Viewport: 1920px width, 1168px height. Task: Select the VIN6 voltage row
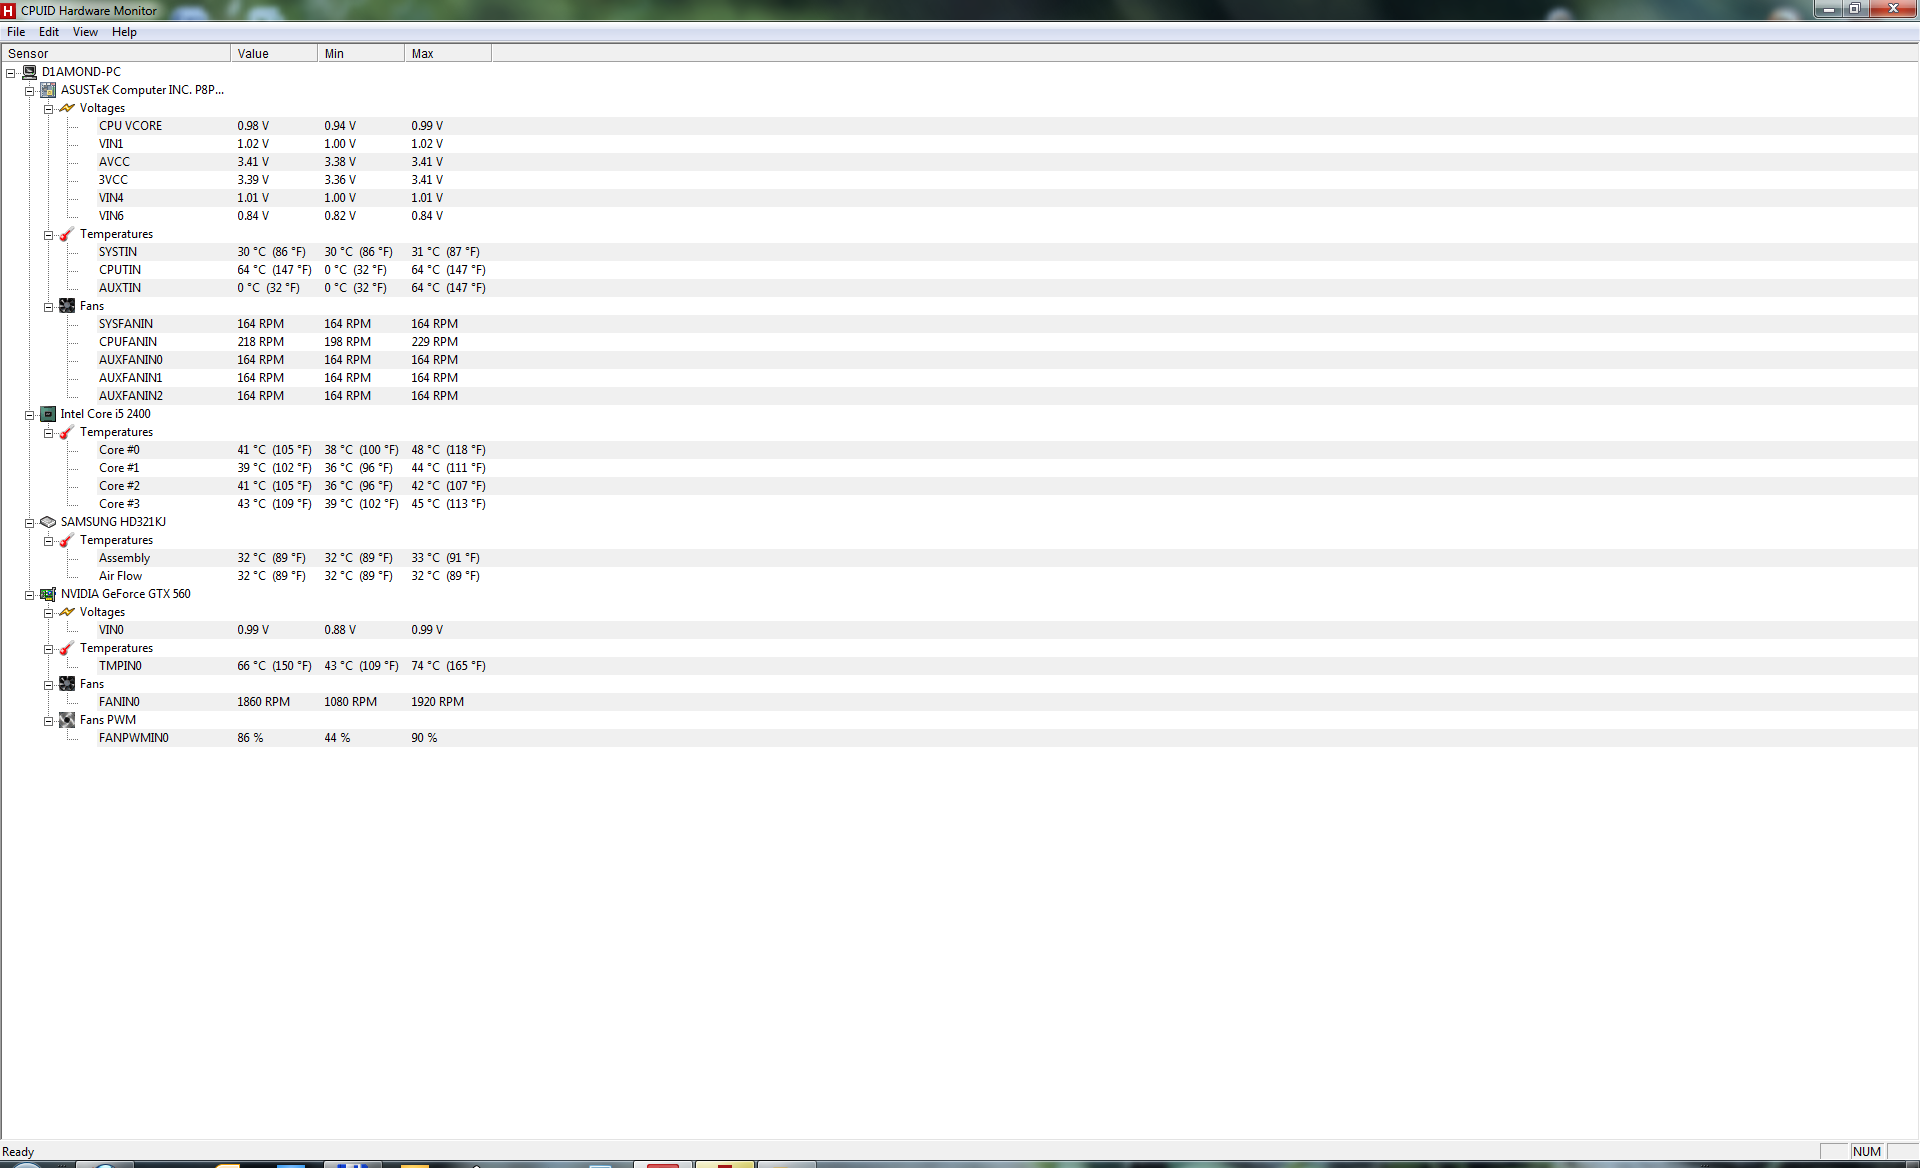pos(1008,216)
